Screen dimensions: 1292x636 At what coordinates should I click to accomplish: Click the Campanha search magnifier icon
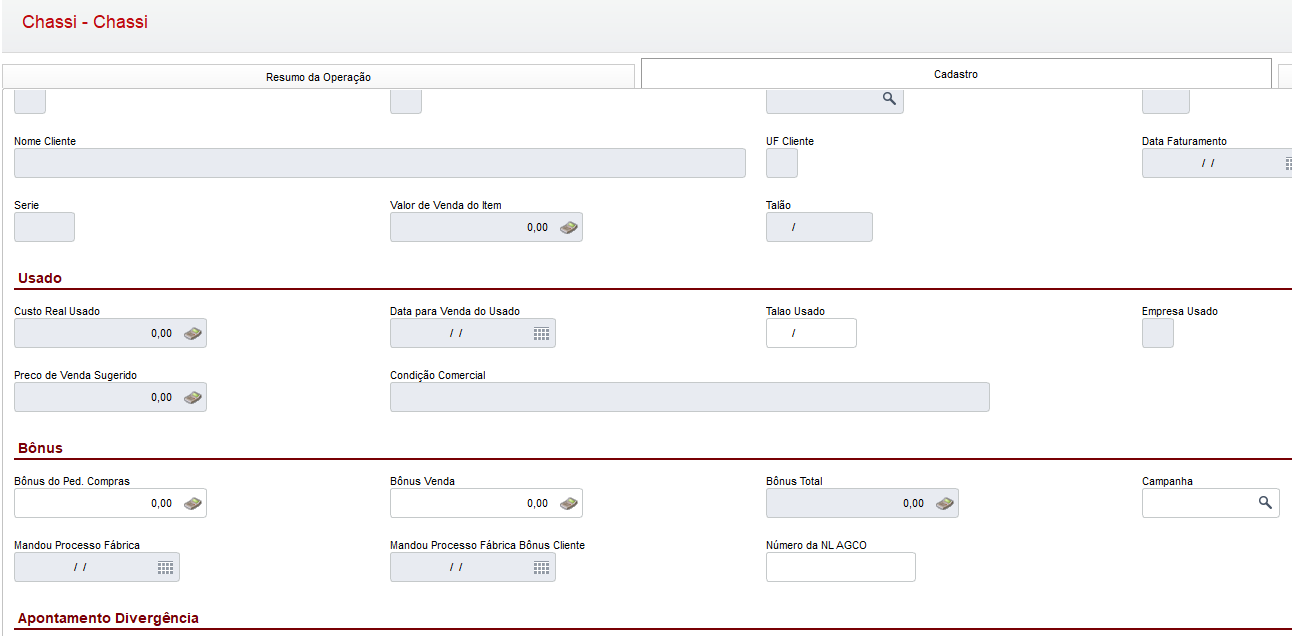click(1265, 502)
